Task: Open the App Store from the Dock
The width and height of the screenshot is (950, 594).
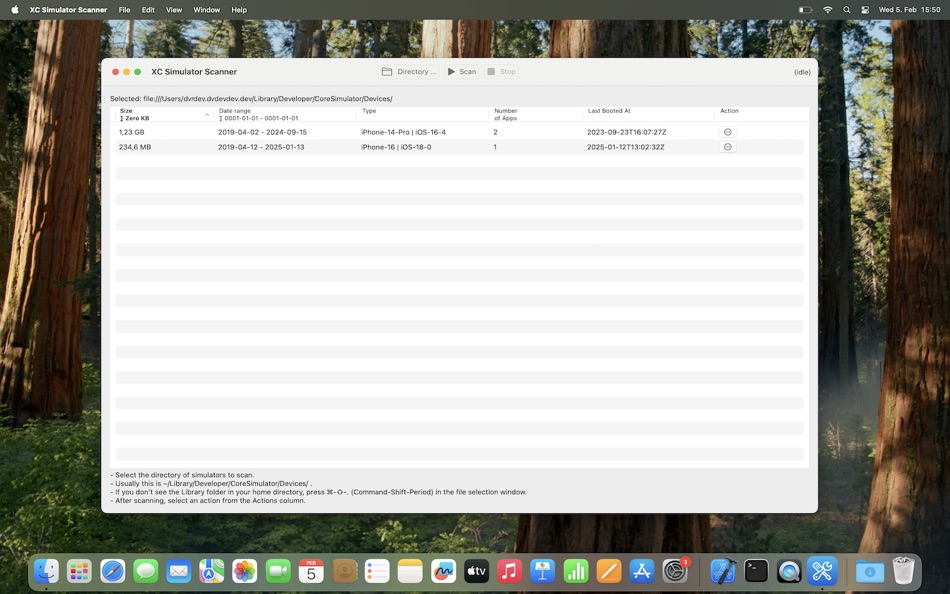Action: click(640, 571)
